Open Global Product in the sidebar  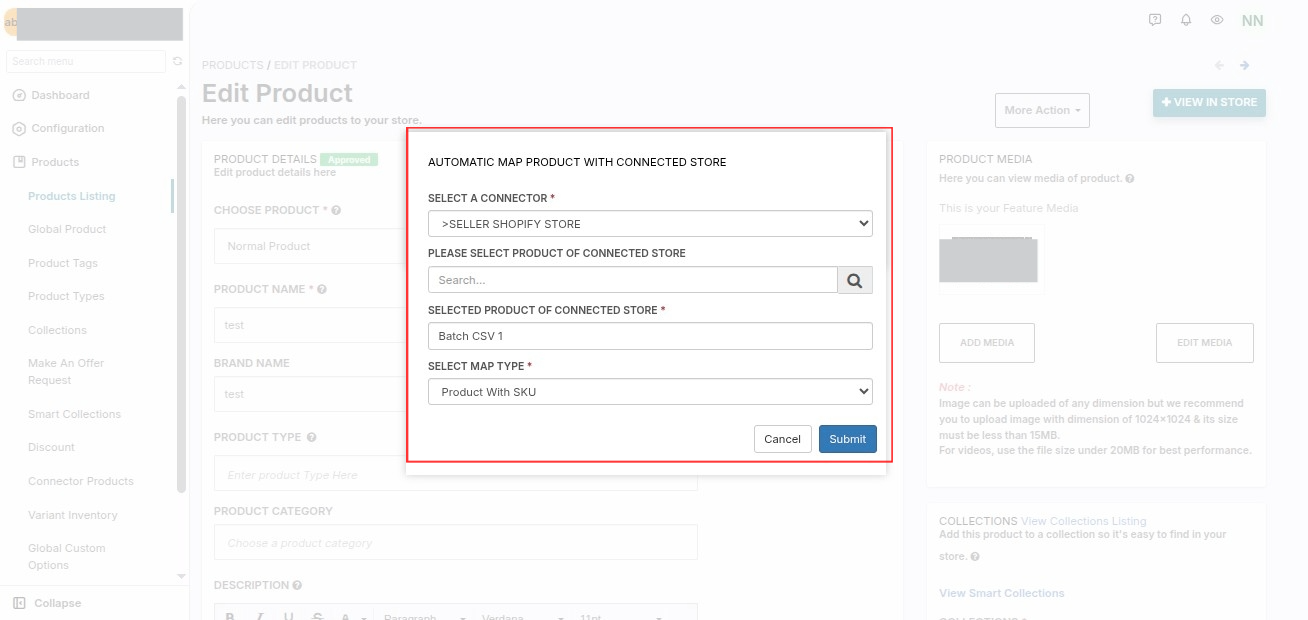coord(67,229)
